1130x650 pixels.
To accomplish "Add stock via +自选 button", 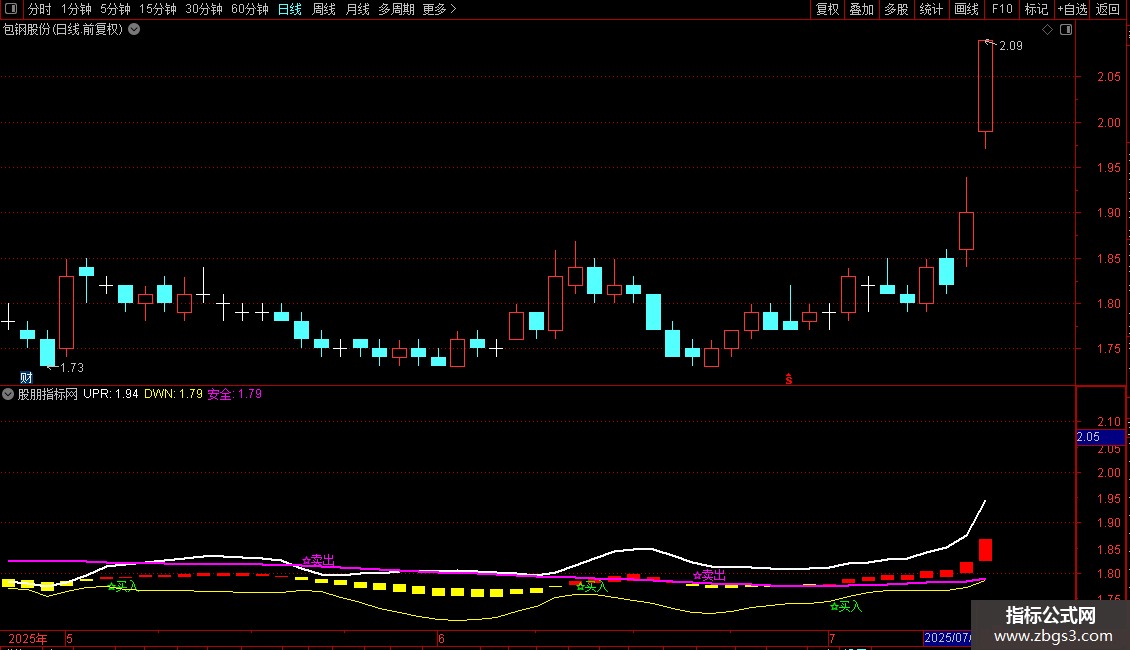I will 1072,9.
